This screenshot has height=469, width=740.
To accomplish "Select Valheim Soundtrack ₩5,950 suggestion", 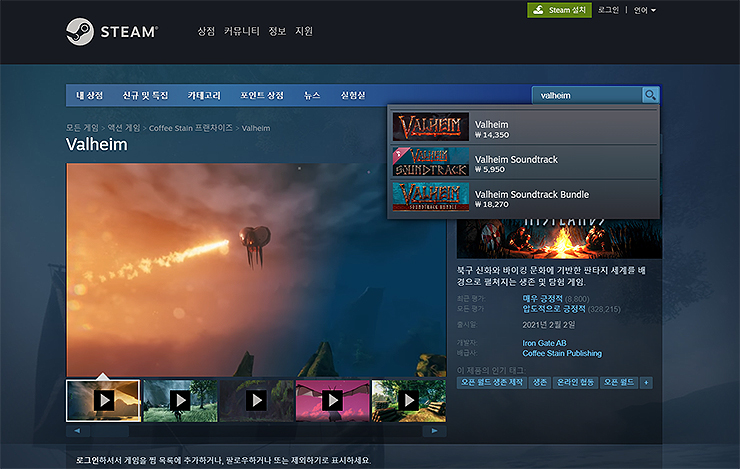I will (524, 162).
